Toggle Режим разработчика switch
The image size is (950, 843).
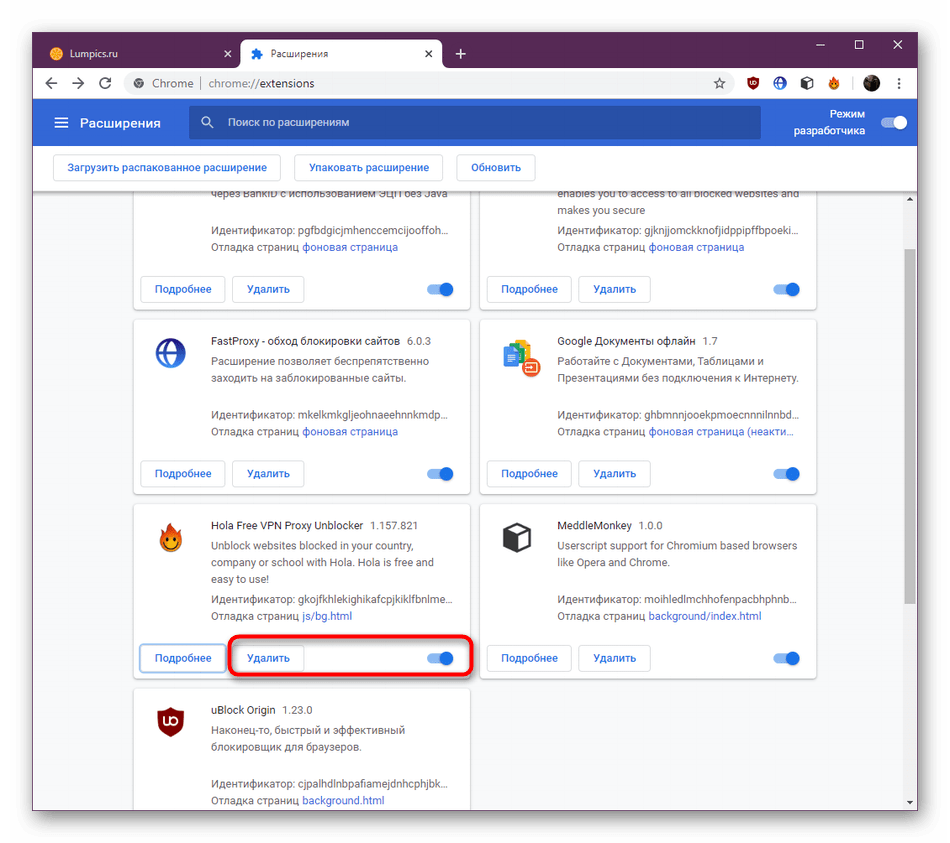[894, 122]
